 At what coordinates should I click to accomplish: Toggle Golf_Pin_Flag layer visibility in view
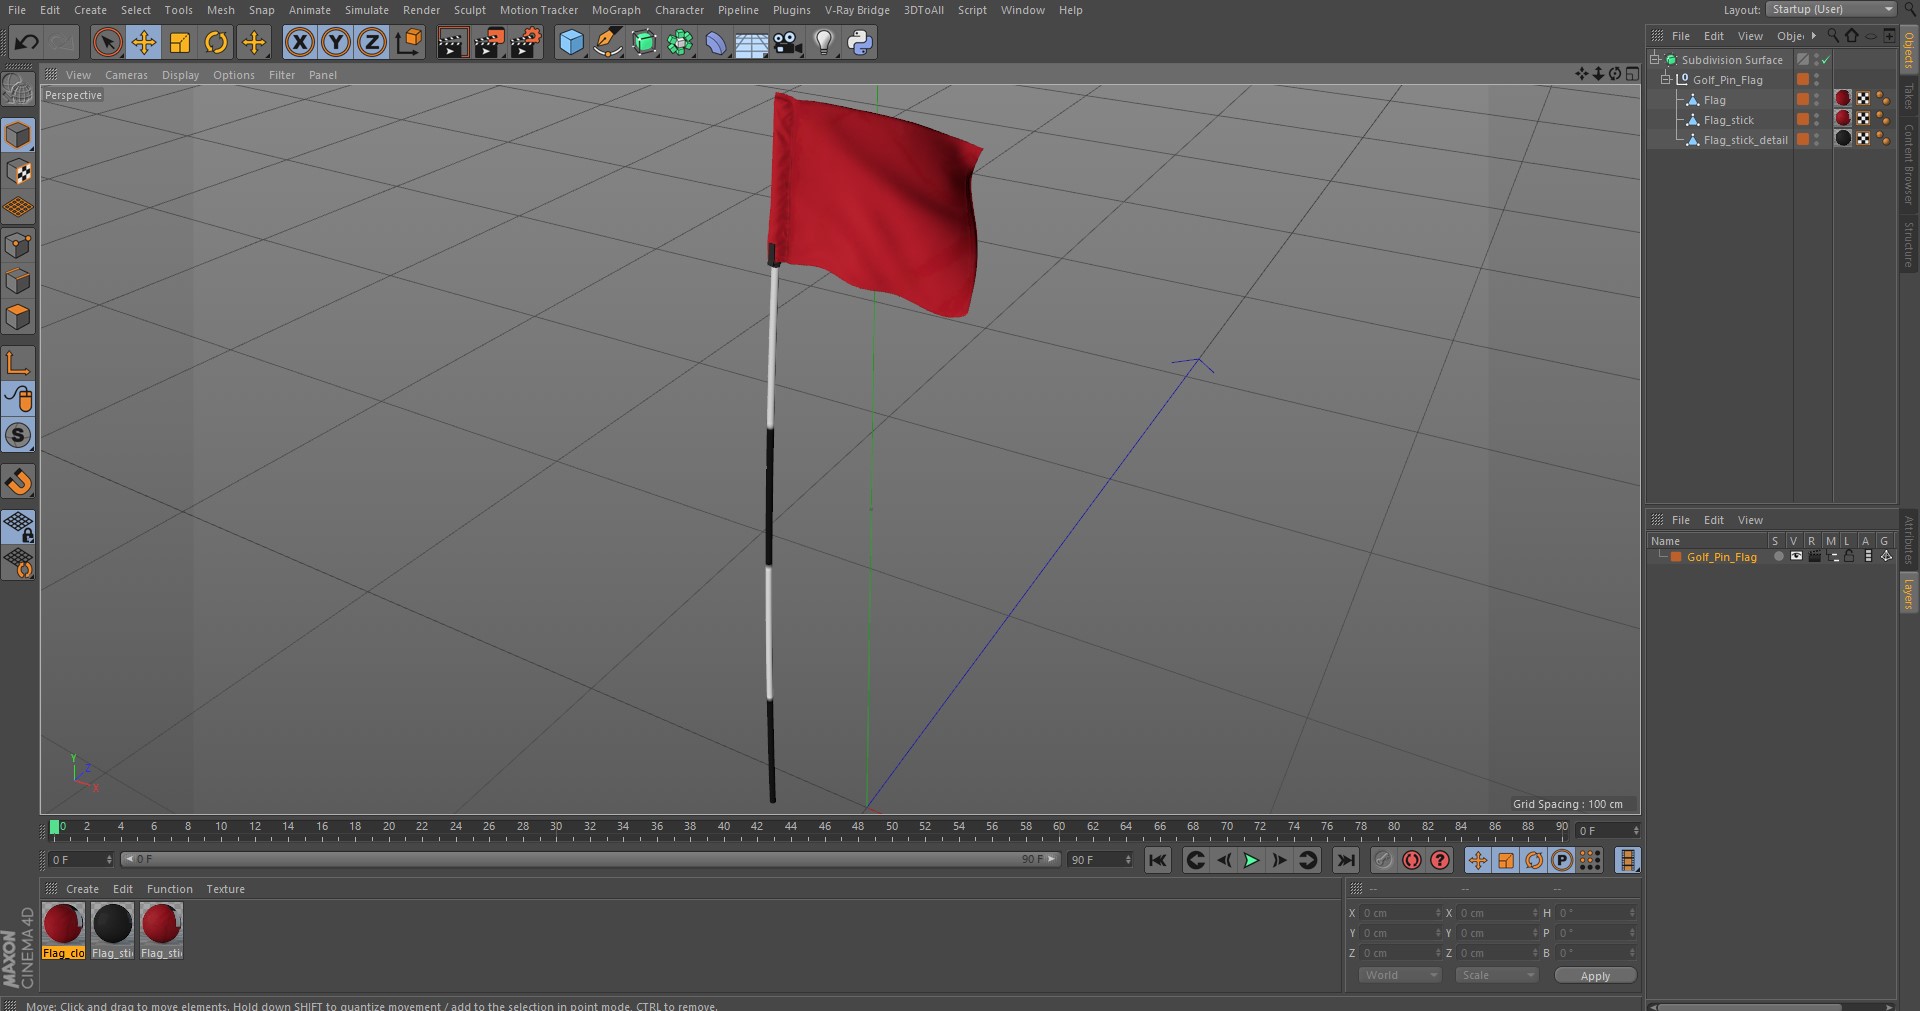1796,557
